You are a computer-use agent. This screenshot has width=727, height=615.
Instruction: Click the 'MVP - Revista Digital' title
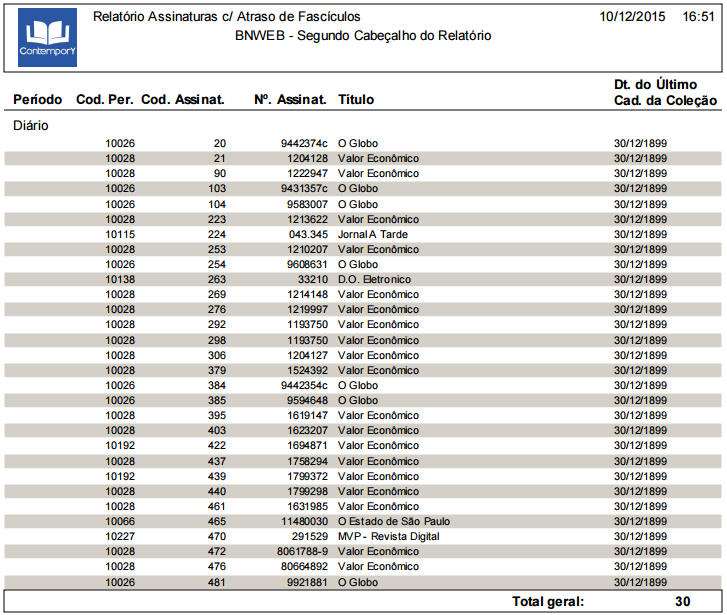pos(389,537)
